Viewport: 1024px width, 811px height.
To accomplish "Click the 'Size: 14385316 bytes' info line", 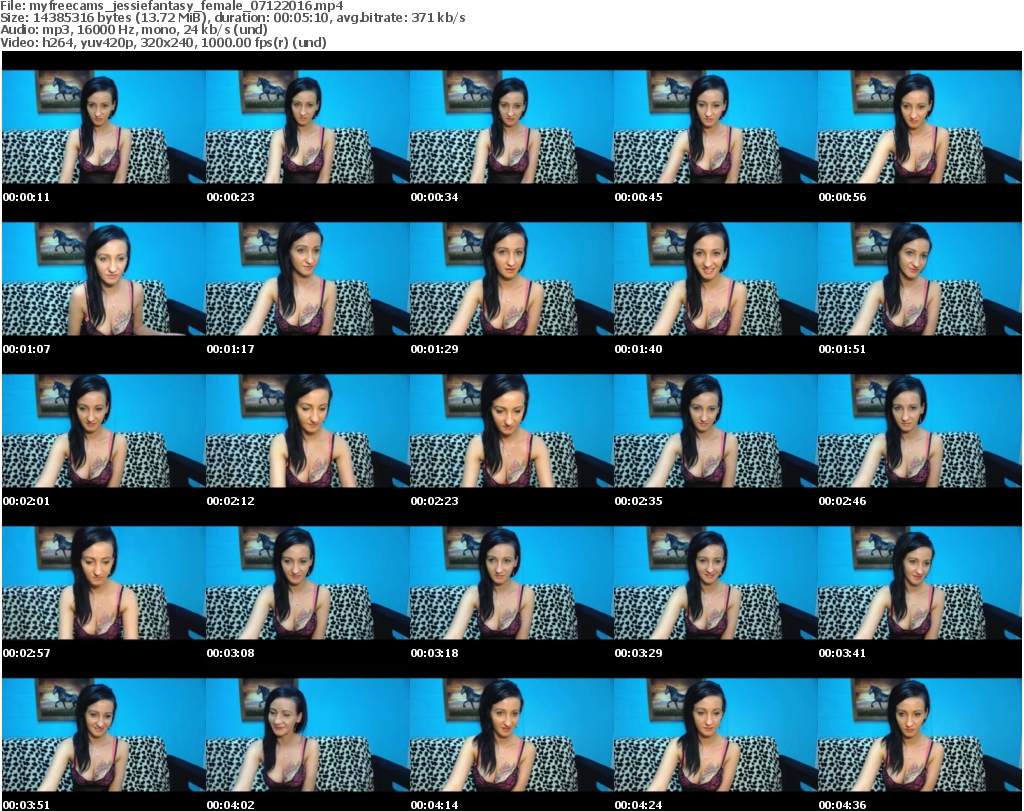I will click(232, 18).
